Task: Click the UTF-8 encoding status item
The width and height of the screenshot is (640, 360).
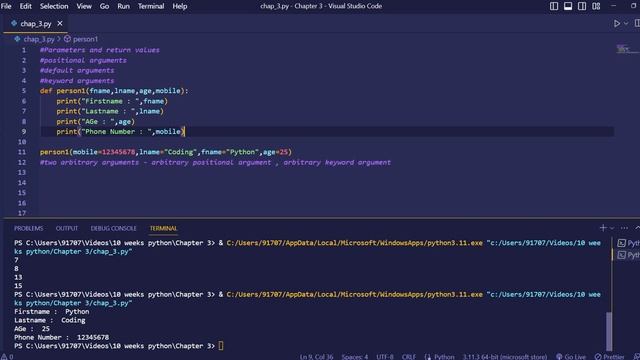Action: pyautogui.click(x=385, y=357)
